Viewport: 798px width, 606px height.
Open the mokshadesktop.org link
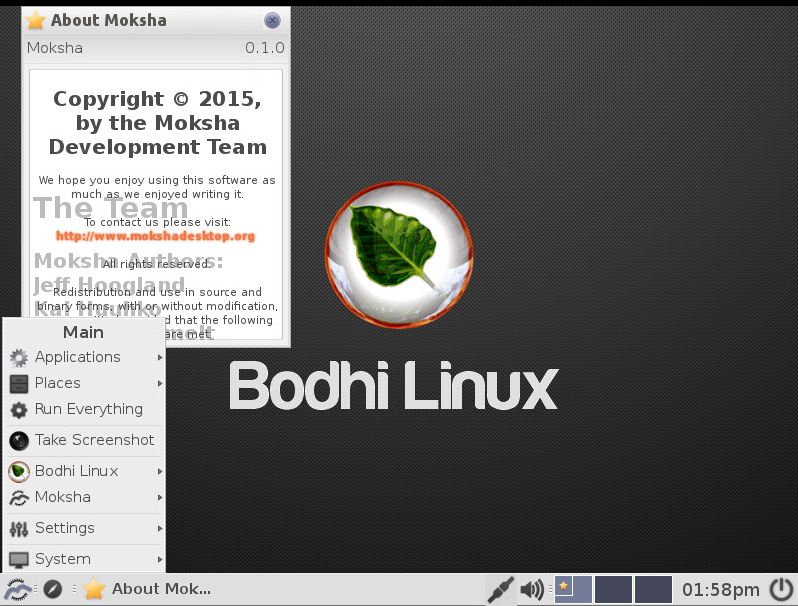pos(155,236)
